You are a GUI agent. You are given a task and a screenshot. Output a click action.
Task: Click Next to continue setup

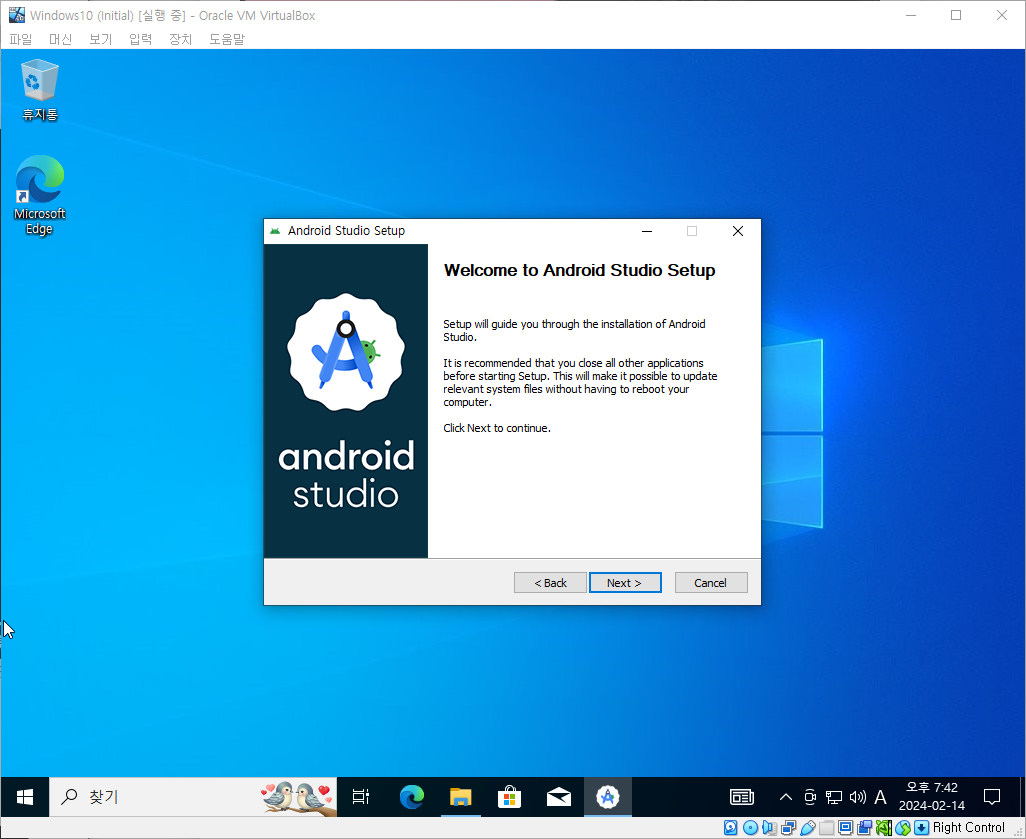(x=625, y=582)
